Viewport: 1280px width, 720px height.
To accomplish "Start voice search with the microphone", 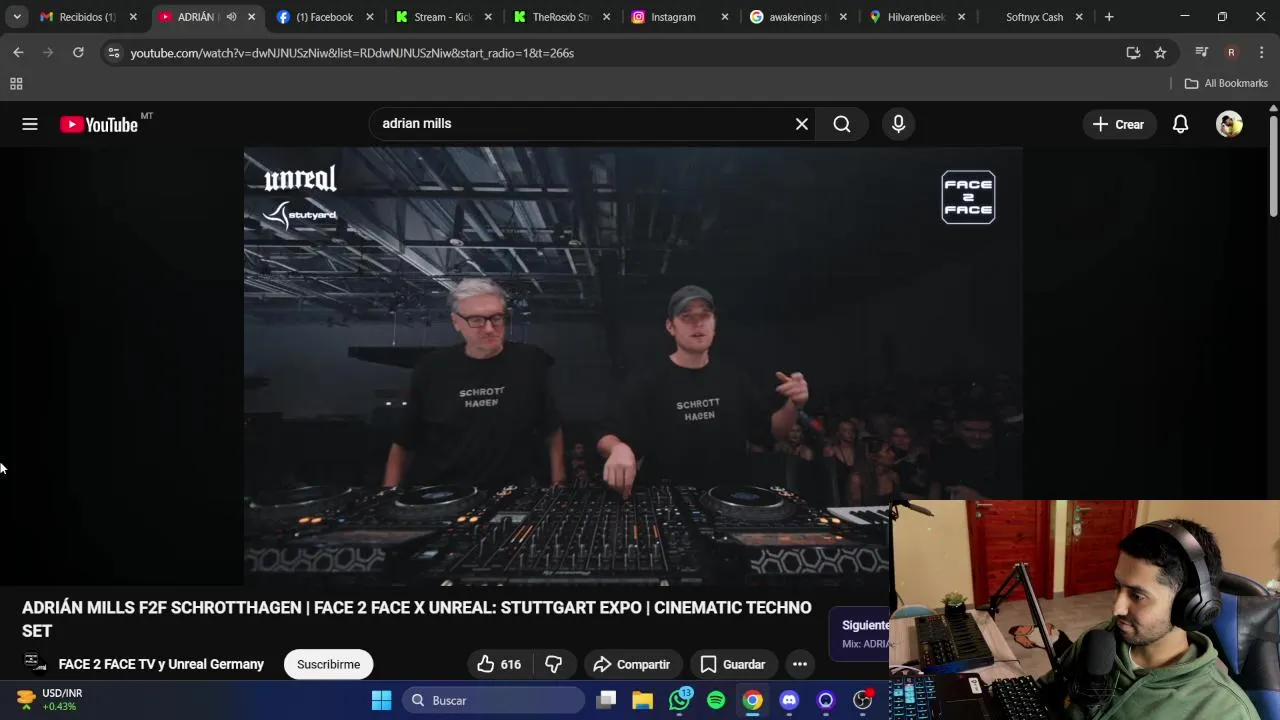I will point(898,124).
